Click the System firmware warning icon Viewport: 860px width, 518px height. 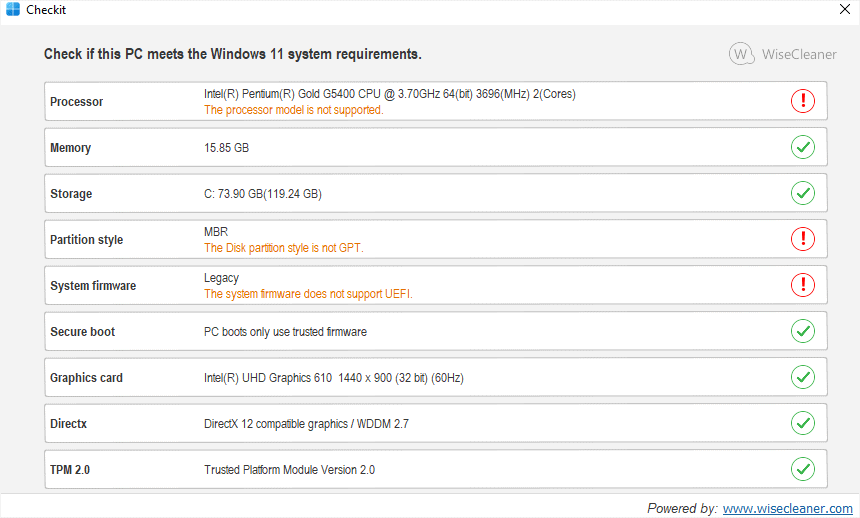[x=803, y=285]
